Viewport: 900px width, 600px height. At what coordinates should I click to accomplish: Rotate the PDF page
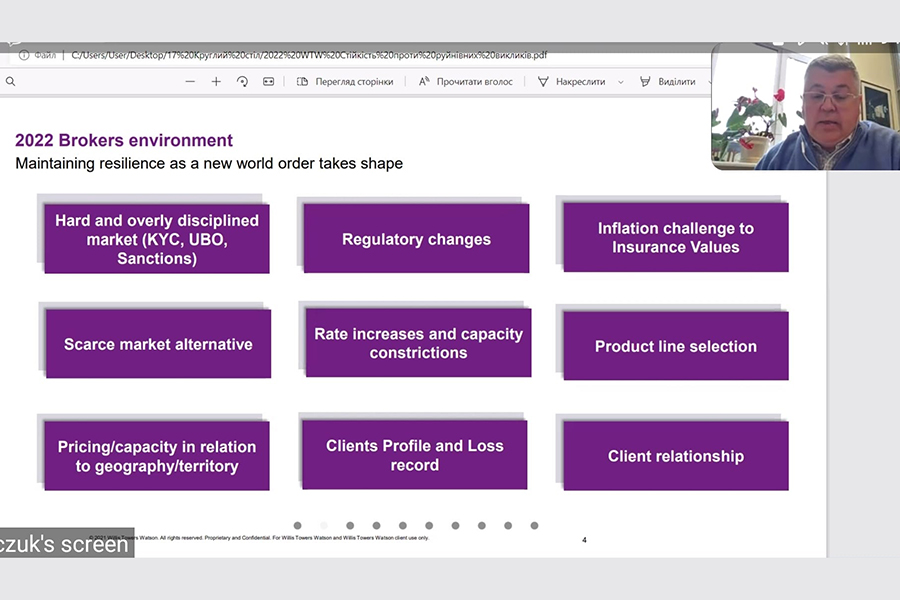pos(242,82)
